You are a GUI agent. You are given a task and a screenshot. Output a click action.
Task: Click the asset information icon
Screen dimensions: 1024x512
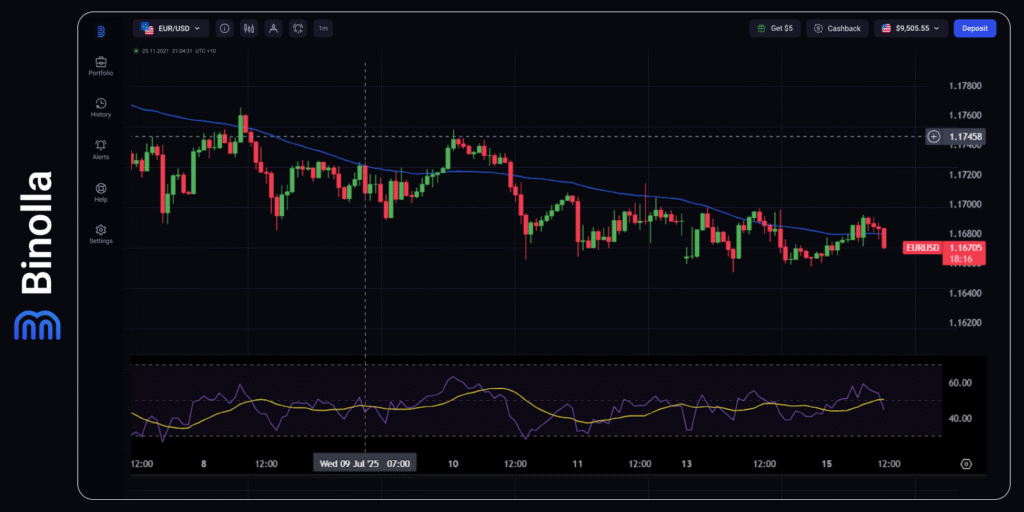(x=224, y=29)
